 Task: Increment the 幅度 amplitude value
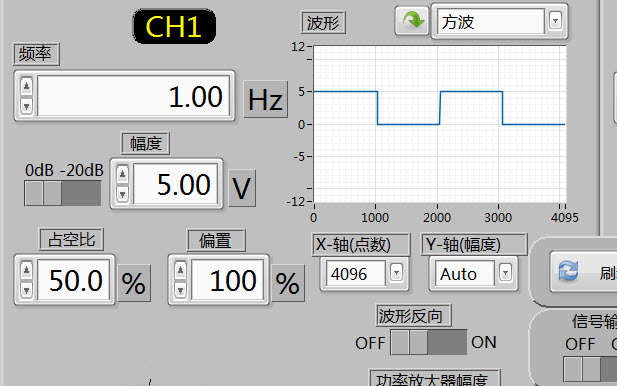pyautogui.click(x=122, y=174)
